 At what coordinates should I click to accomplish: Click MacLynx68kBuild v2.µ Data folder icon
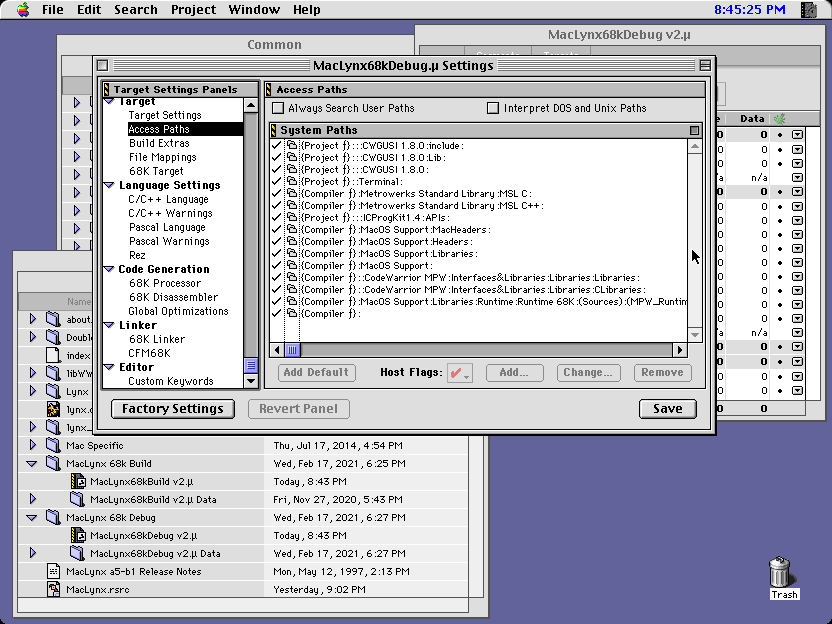(77, 499)
